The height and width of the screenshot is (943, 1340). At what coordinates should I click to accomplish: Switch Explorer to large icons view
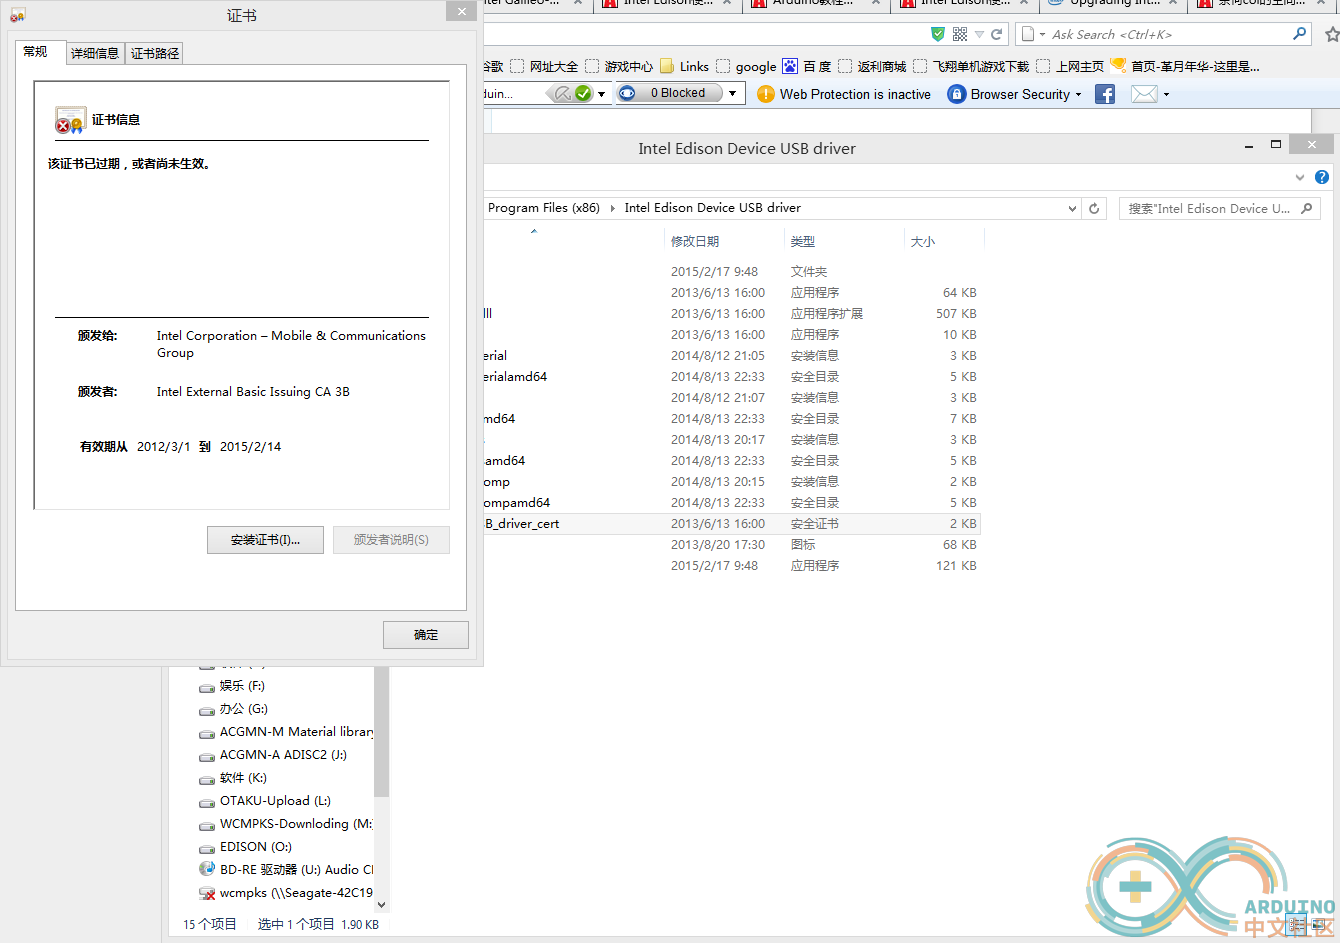[x=1320, y=925]
